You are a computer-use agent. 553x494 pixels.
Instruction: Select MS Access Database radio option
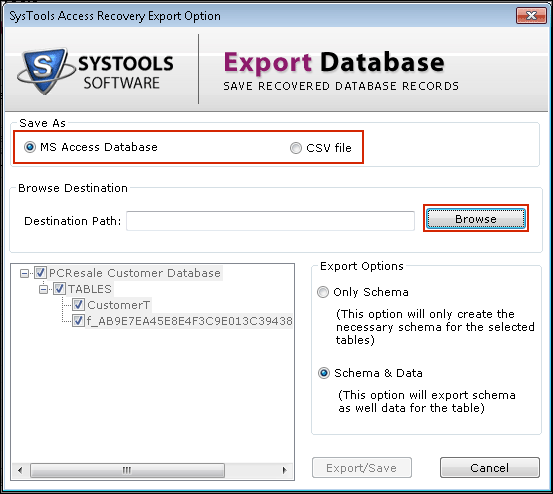click(30, 147)
